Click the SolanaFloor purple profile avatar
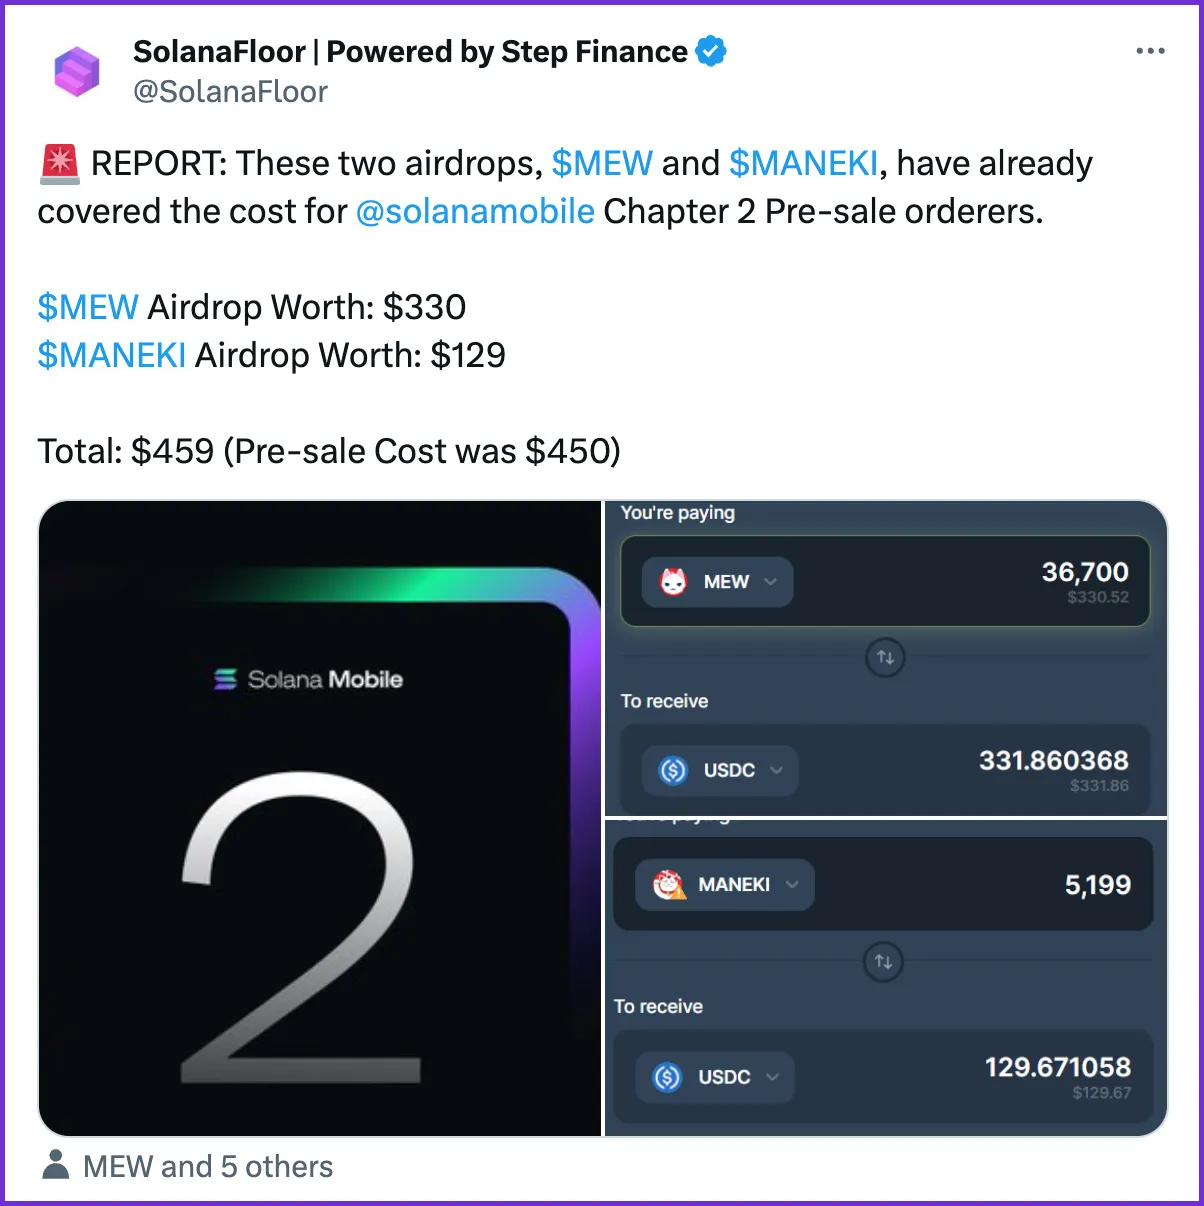 [x=77, y=71]
